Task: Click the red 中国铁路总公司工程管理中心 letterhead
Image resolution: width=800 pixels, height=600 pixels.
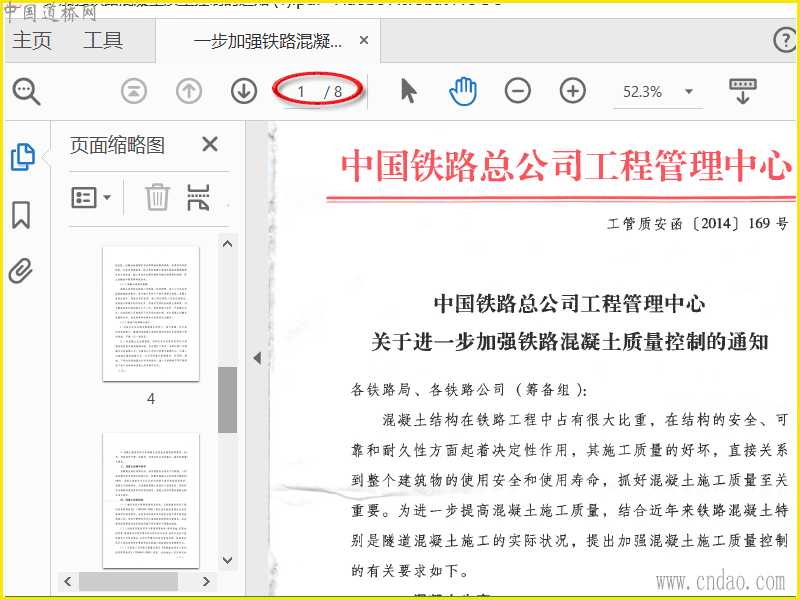Action: point(566,166)
